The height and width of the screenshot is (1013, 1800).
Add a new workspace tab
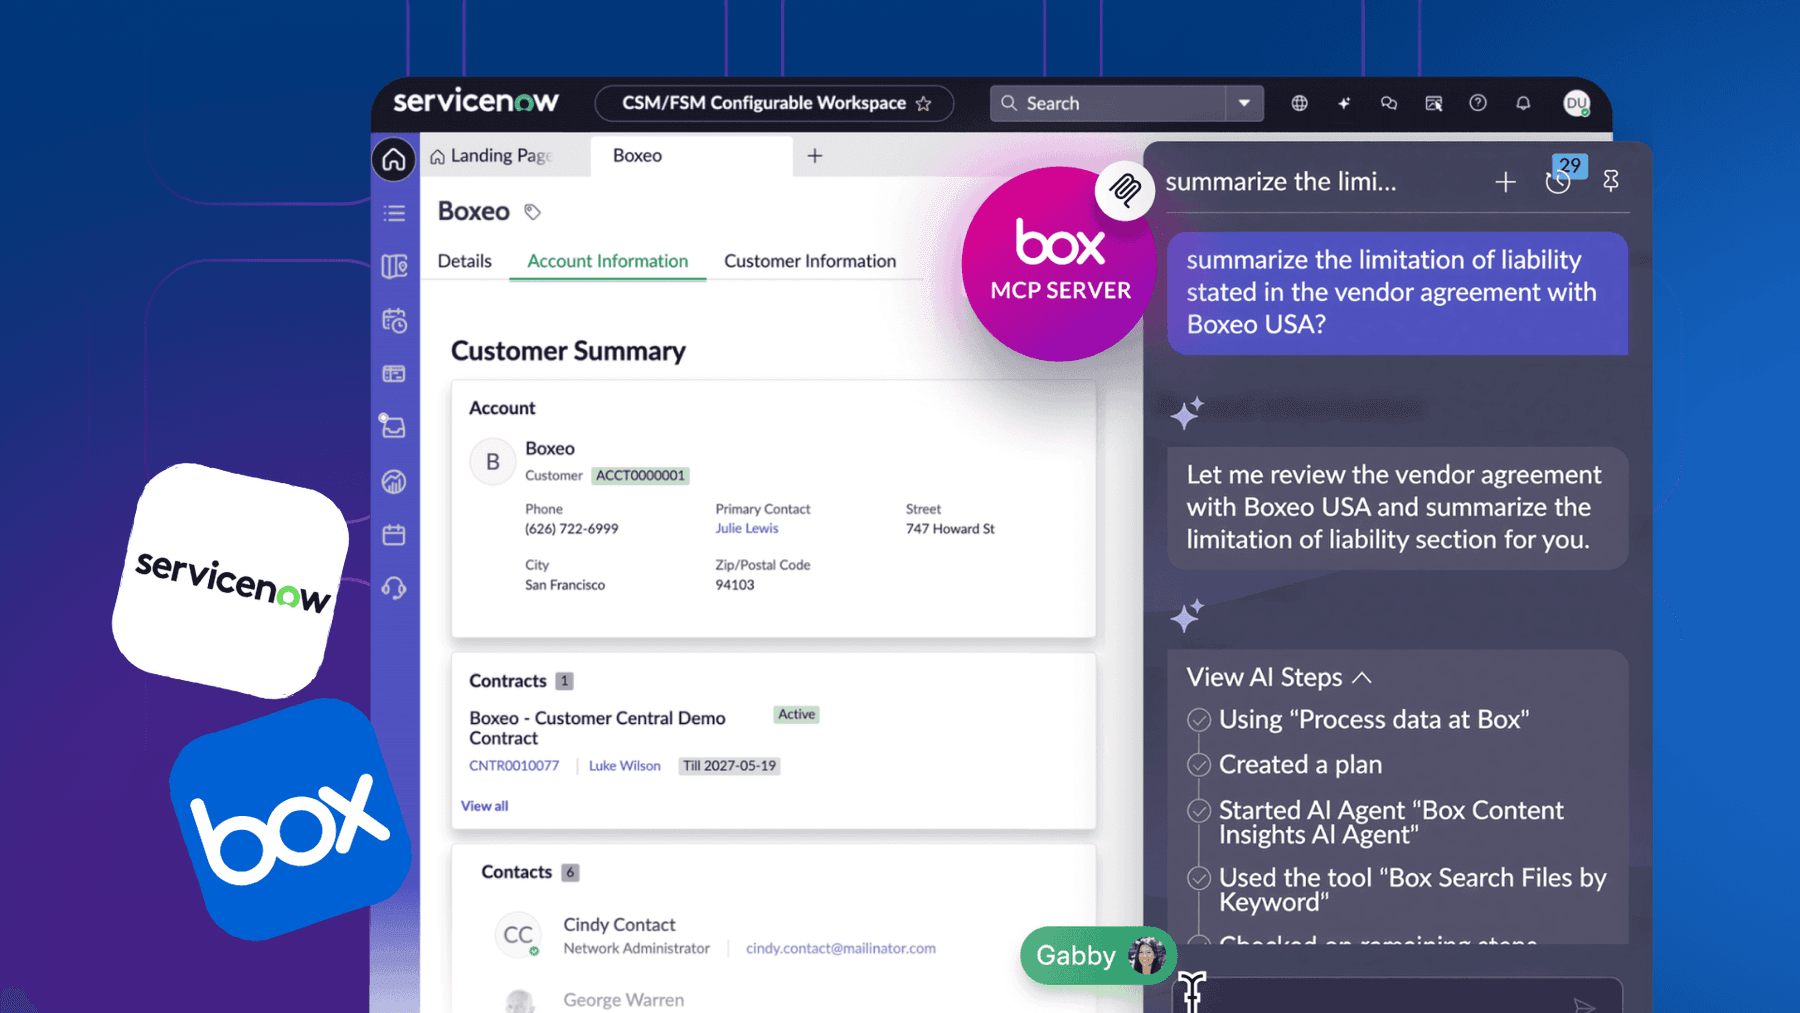point(815,156)
